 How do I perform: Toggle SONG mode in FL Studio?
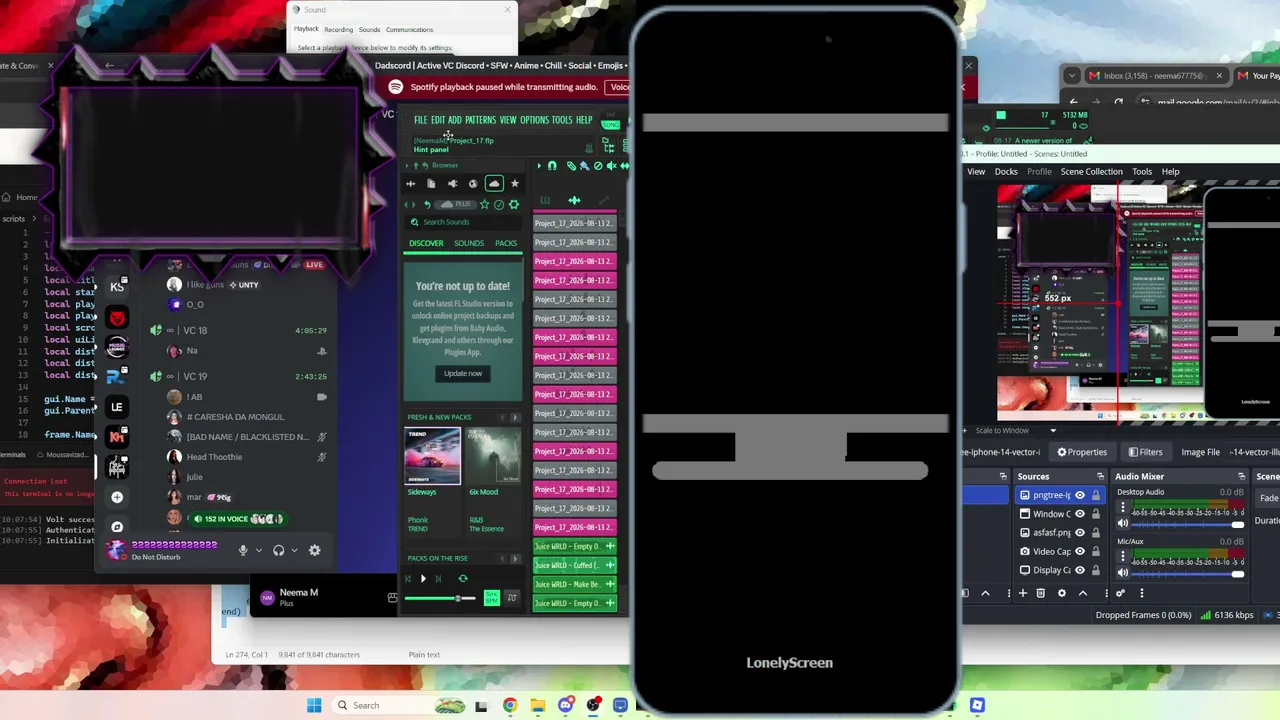tap(611, 125)
